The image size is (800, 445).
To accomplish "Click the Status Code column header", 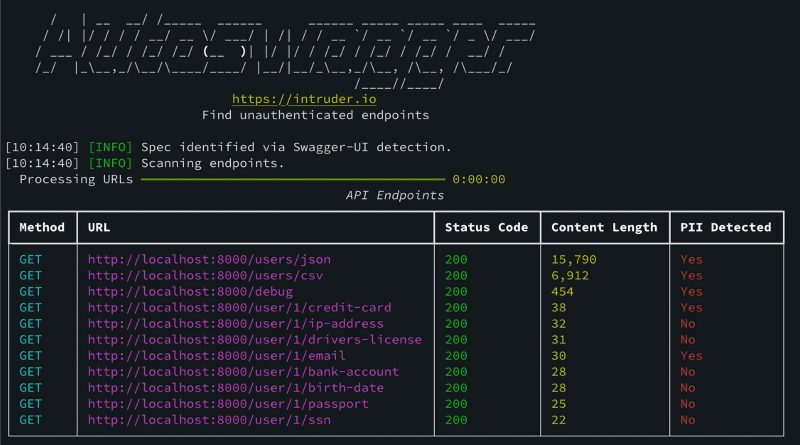I will (x=487, y=228).
